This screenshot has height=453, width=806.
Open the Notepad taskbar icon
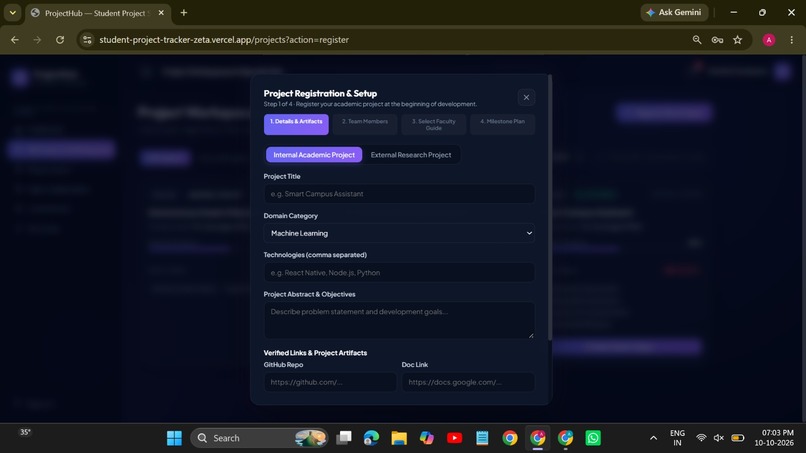coord(482,438)
